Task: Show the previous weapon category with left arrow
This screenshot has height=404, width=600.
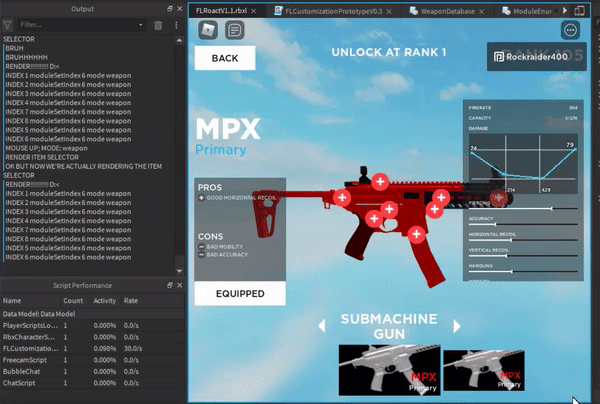Action: click(x=322, y=326)
